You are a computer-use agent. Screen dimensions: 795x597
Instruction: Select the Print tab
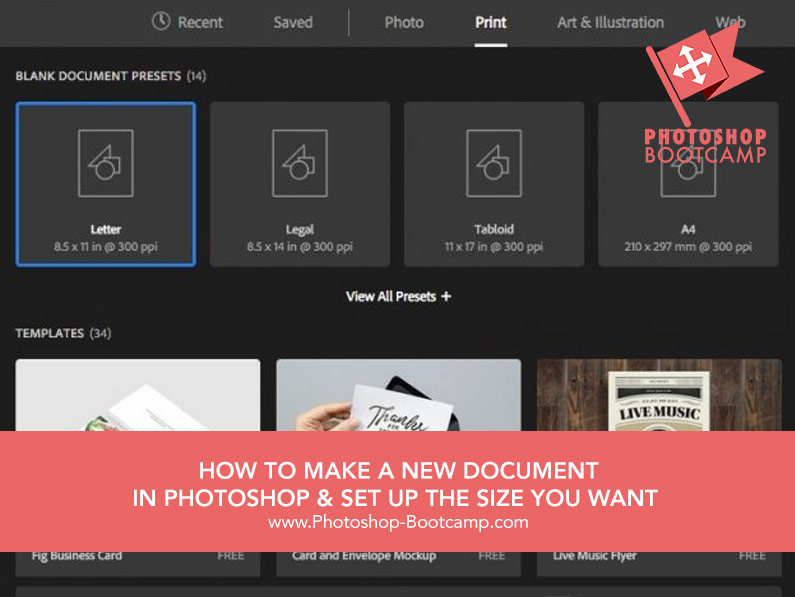point(491,22)
